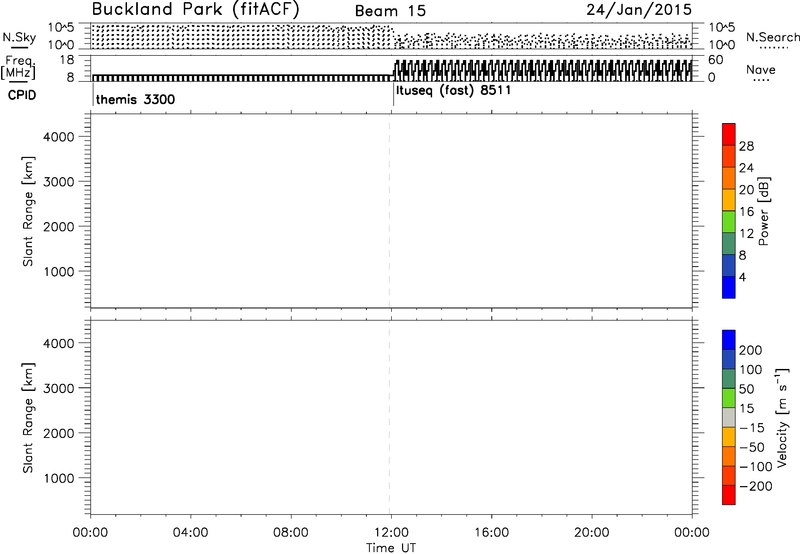This screenshot has height=554, width=800.
Task: Click the 'Nave' legend label
Action: click(760, 69)
